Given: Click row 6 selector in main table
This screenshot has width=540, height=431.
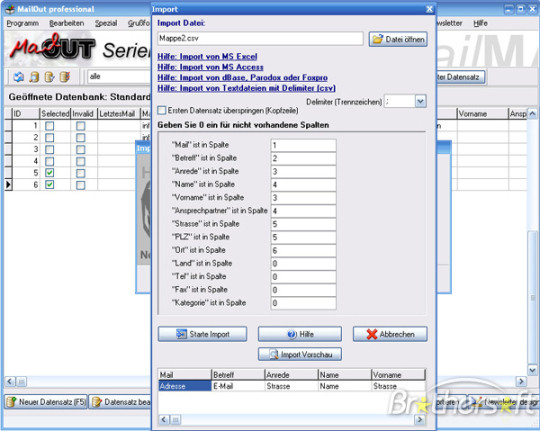Looking at the screenshot, I should click(x=8, y=185).
